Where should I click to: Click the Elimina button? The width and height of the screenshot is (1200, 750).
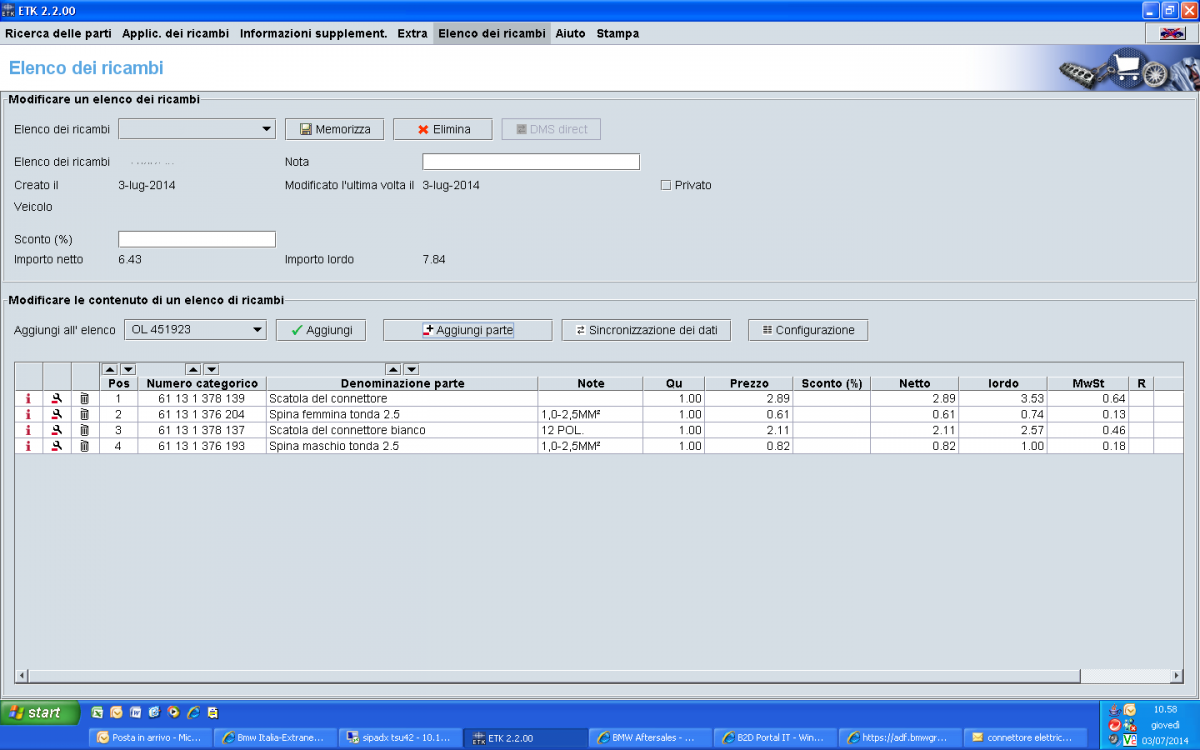pyautogui.click(x=443, y=129)
